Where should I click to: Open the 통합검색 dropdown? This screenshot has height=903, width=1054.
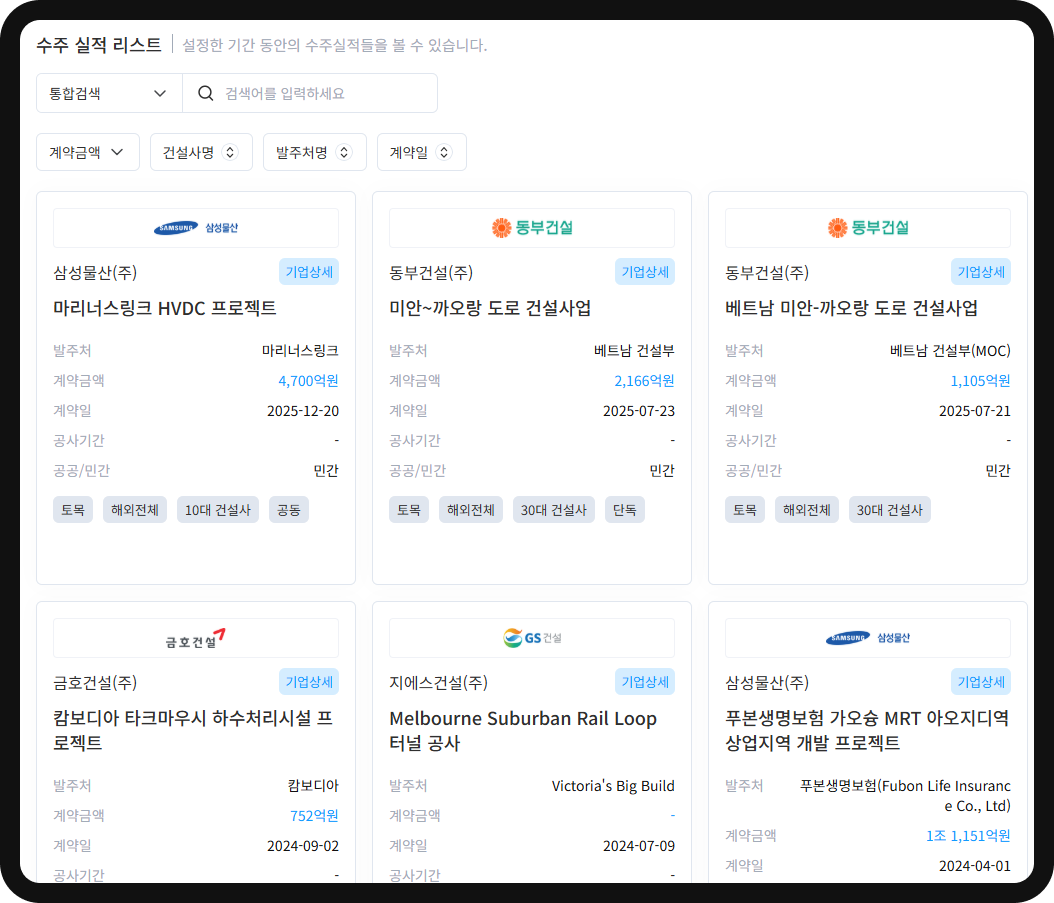109,93
